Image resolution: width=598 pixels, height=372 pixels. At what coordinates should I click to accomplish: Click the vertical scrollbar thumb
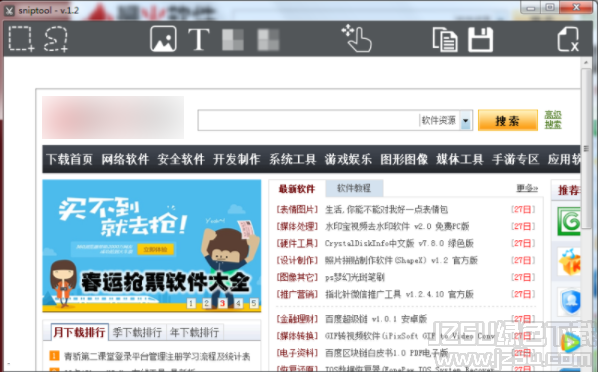(586, 148)
